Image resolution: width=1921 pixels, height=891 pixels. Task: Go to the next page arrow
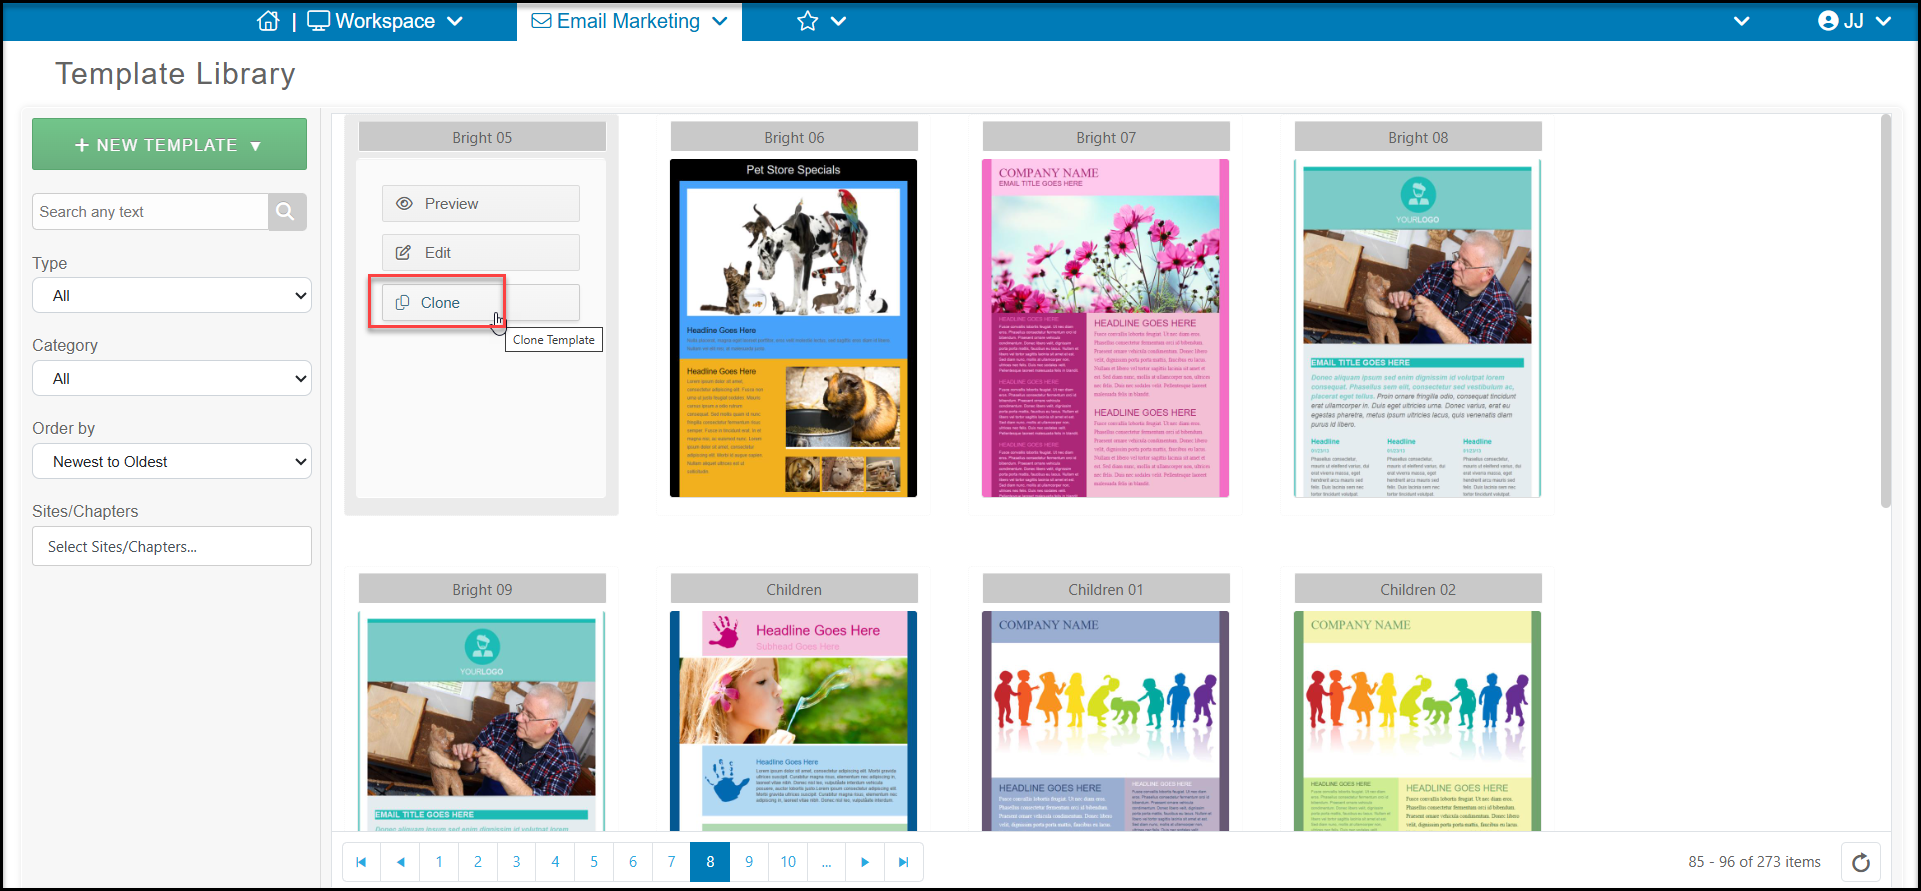coord(865,862)
